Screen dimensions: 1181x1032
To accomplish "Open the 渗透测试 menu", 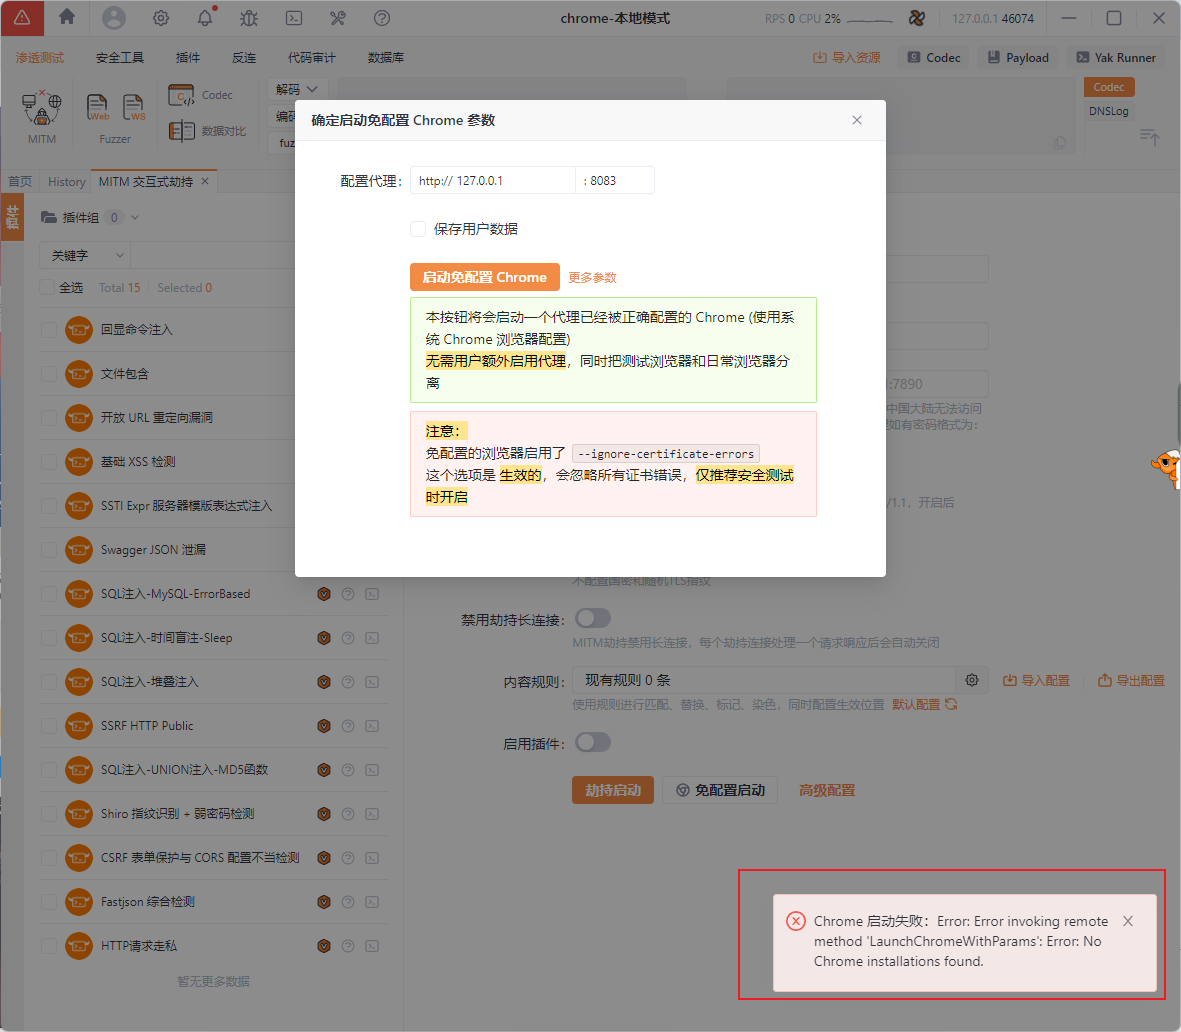I will click(40, 57).
